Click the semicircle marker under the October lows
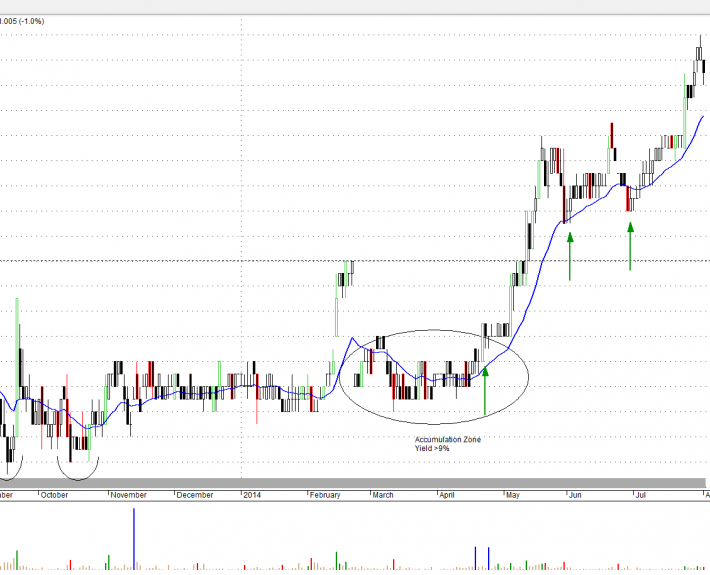Screen dimensions: 710x575 click(79, 469)
